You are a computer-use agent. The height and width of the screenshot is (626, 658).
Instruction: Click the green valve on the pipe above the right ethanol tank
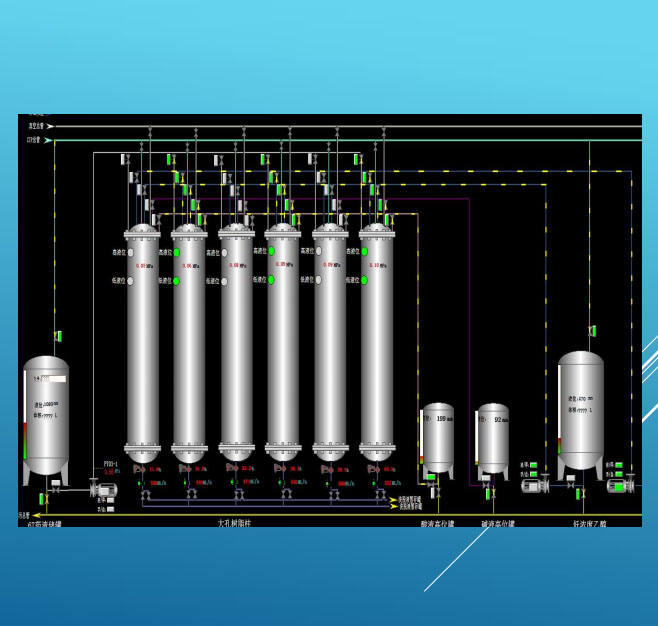click(593, 331)
